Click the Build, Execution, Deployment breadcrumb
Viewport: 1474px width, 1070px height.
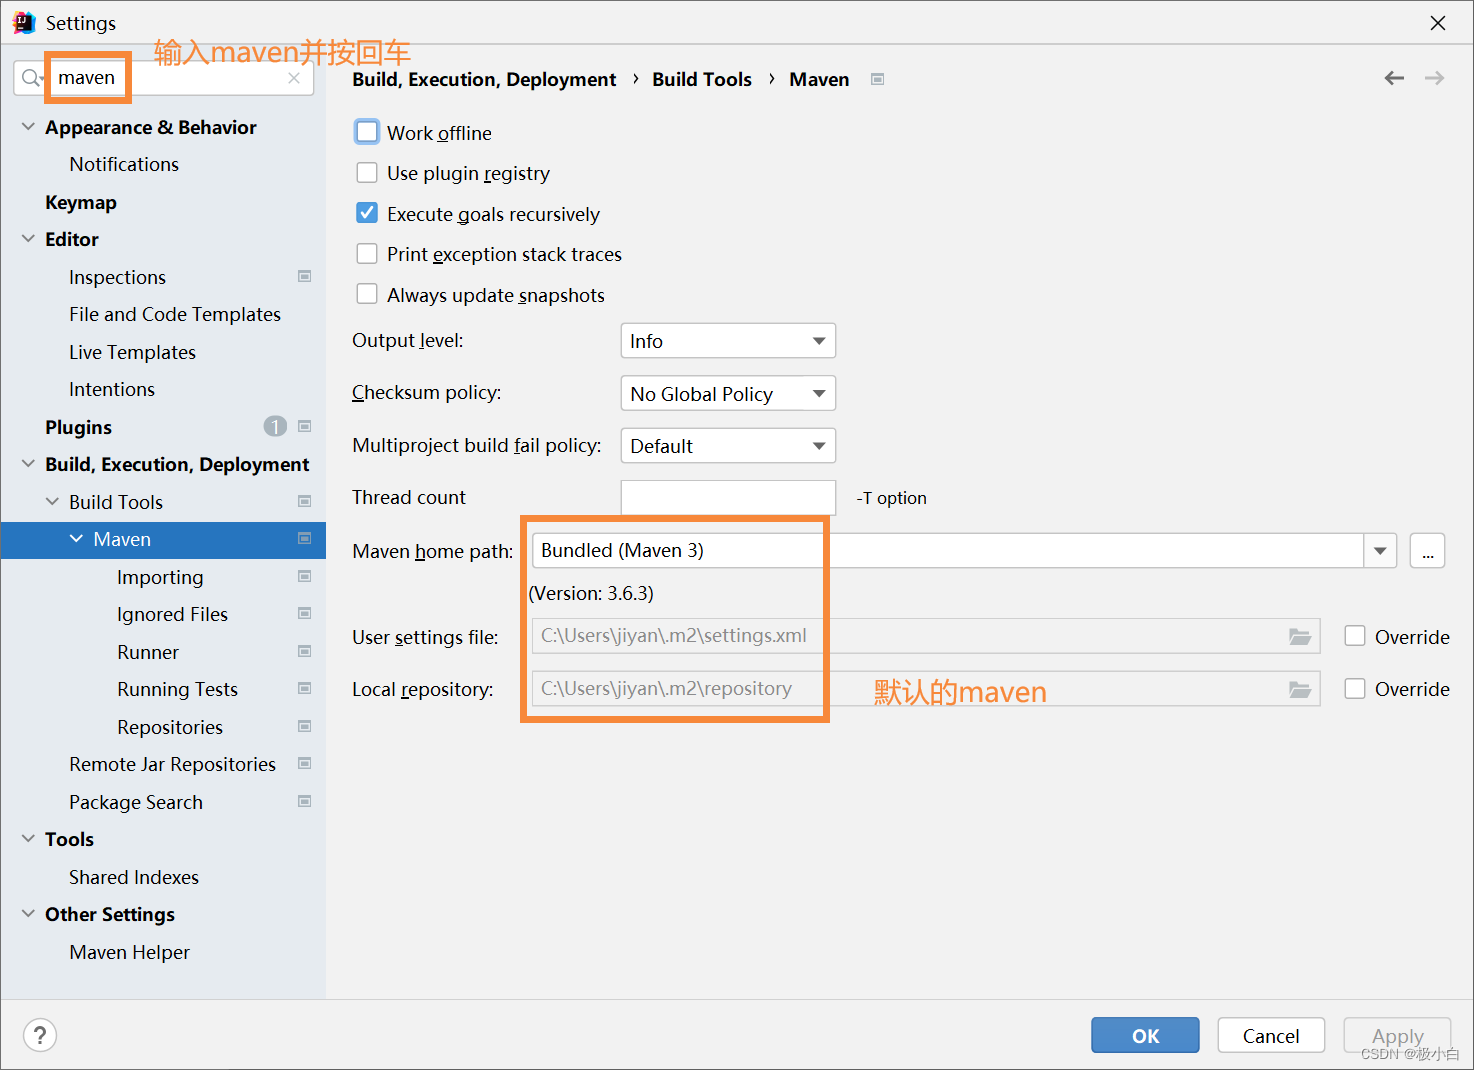[x=484, y=79]
